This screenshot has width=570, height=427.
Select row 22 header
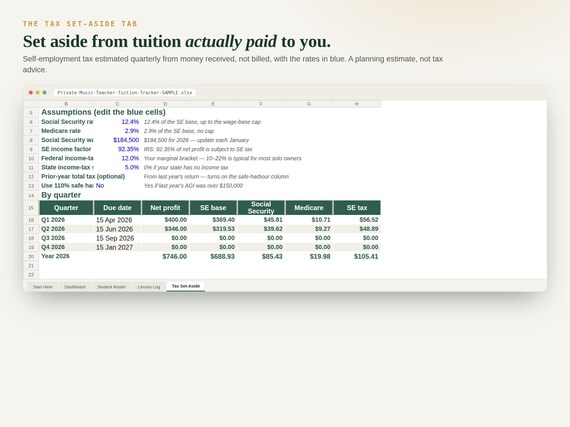click(31, 275)
